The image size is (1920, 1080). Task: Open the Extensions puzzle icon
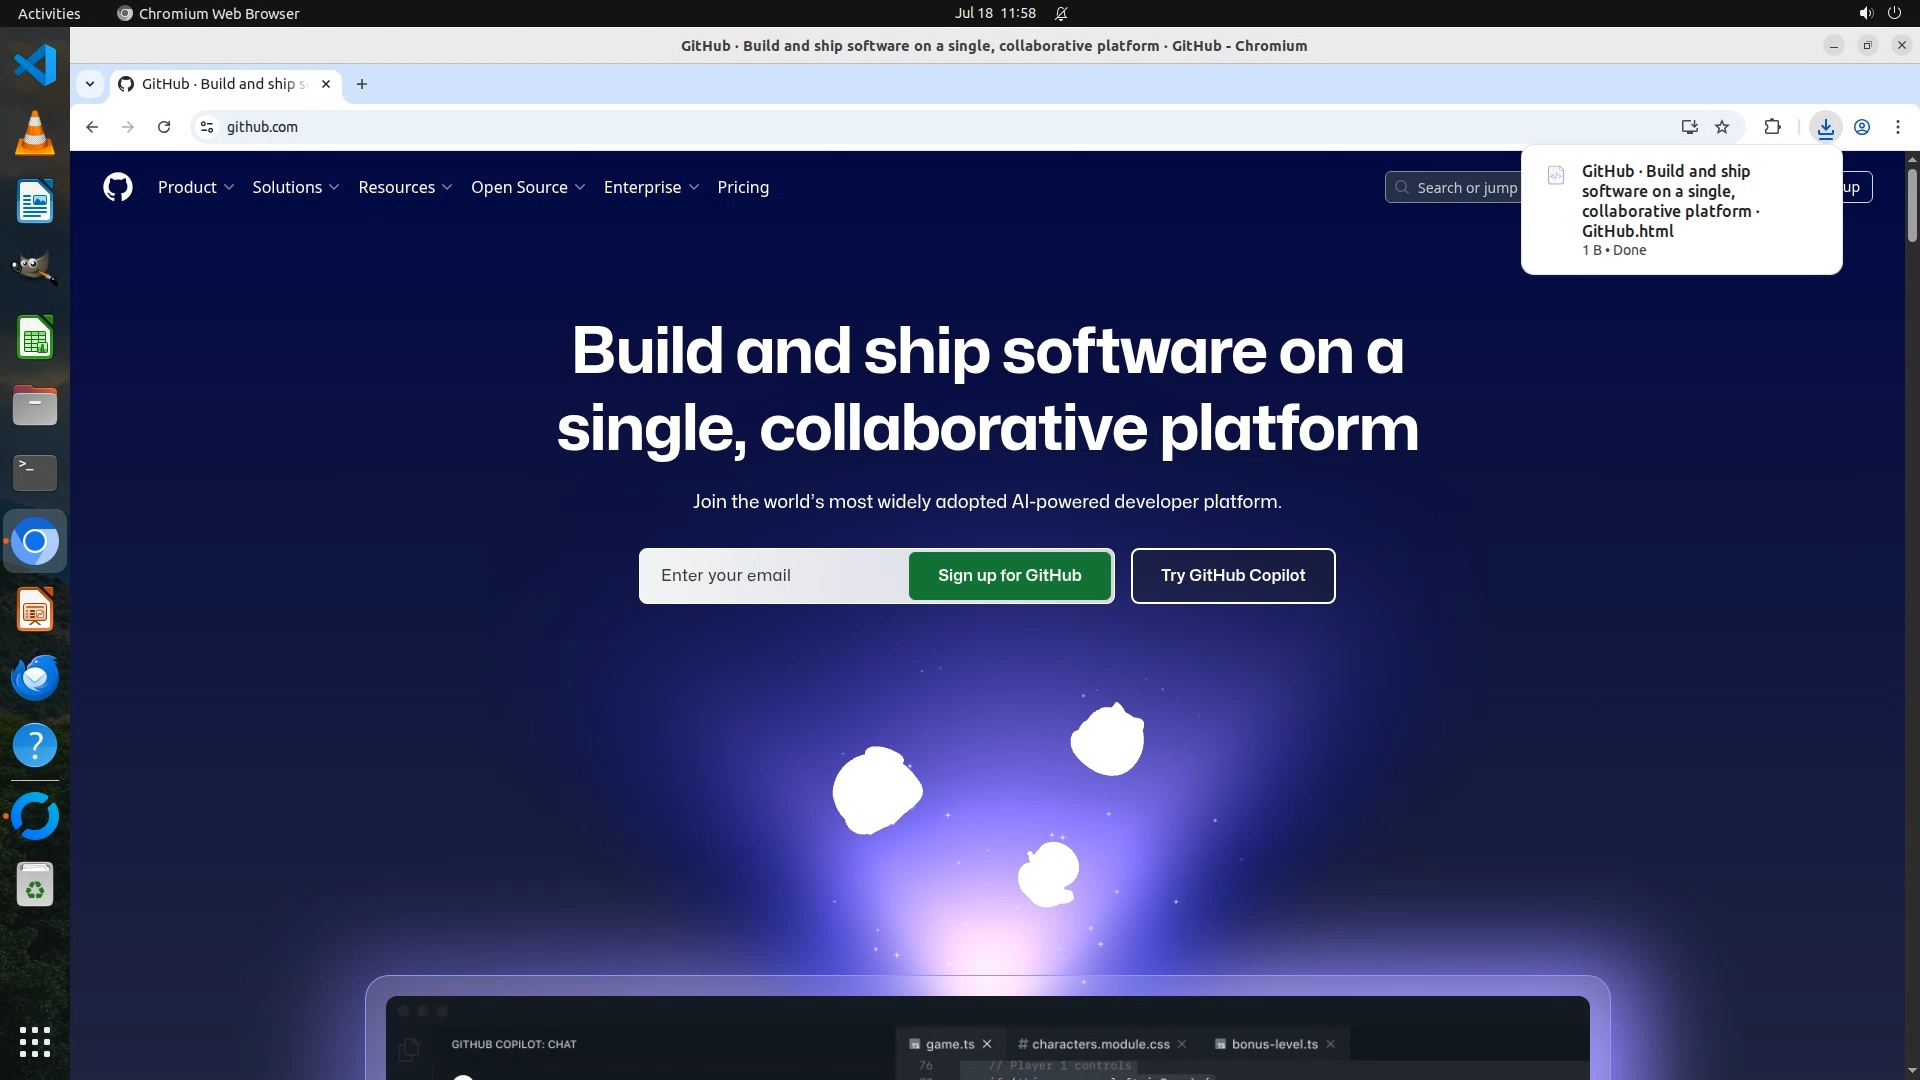[x=1772, y=127]
